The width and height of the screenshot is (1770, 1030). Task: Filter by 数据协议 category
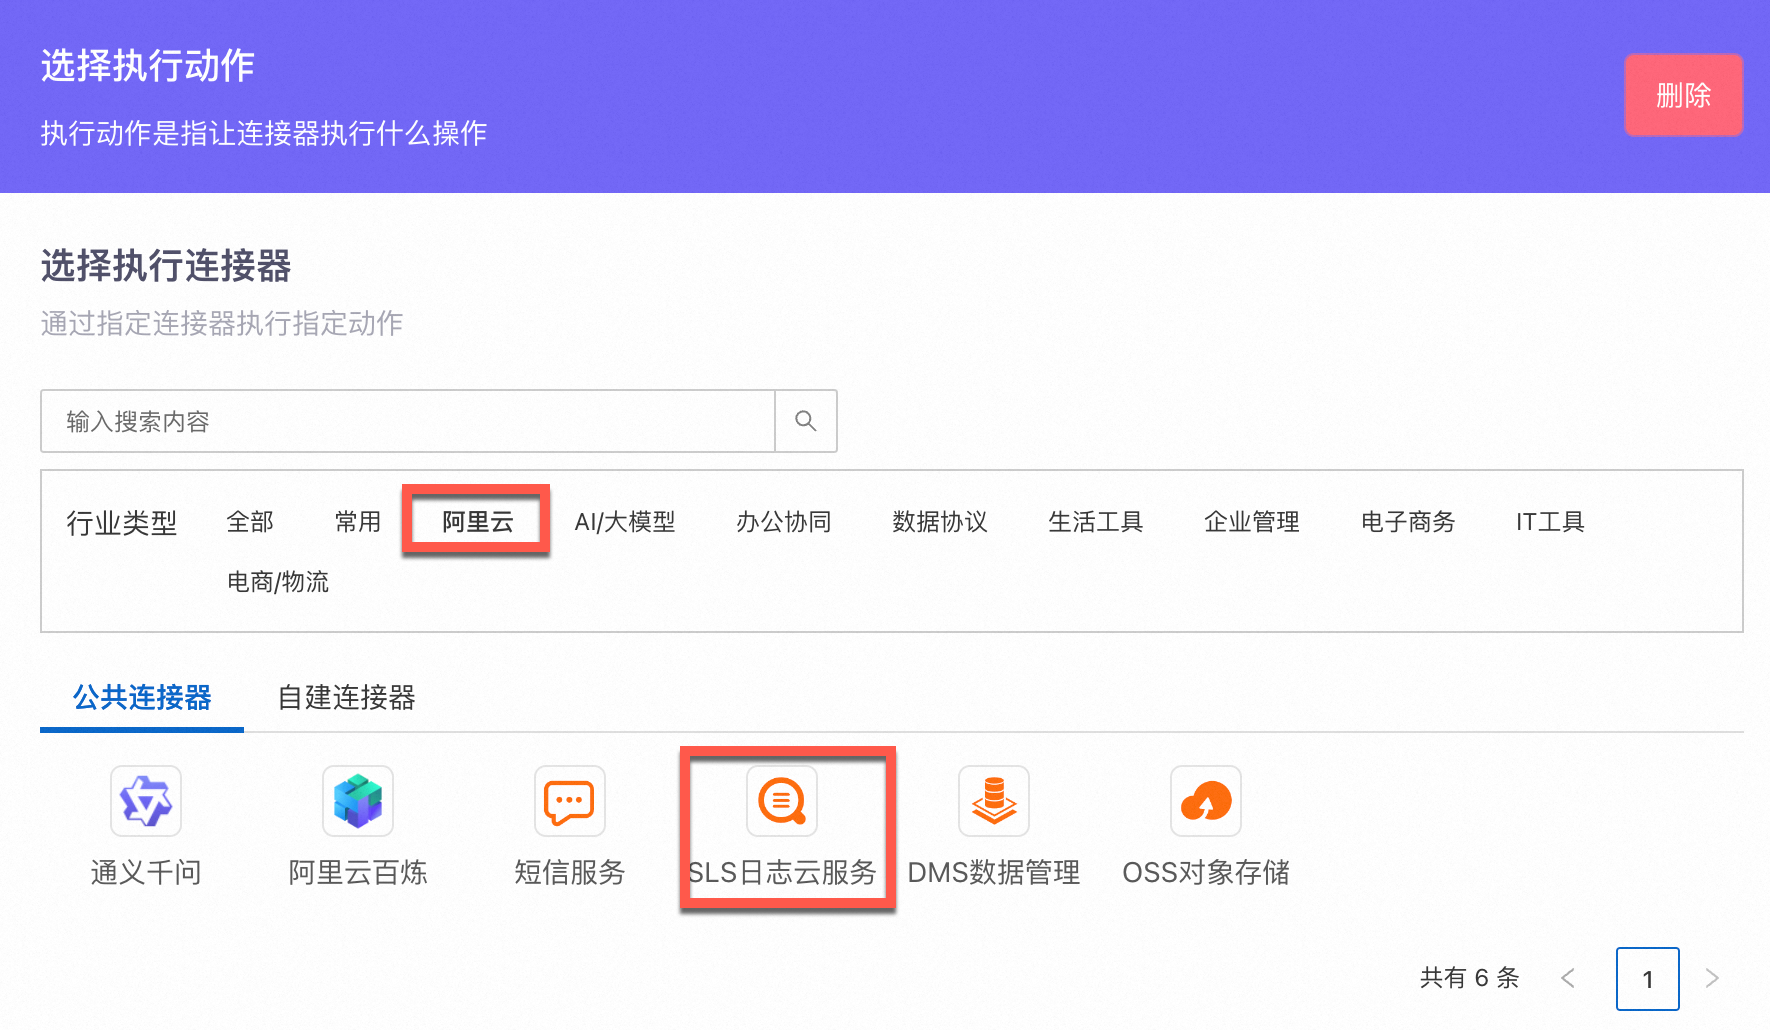940,521
